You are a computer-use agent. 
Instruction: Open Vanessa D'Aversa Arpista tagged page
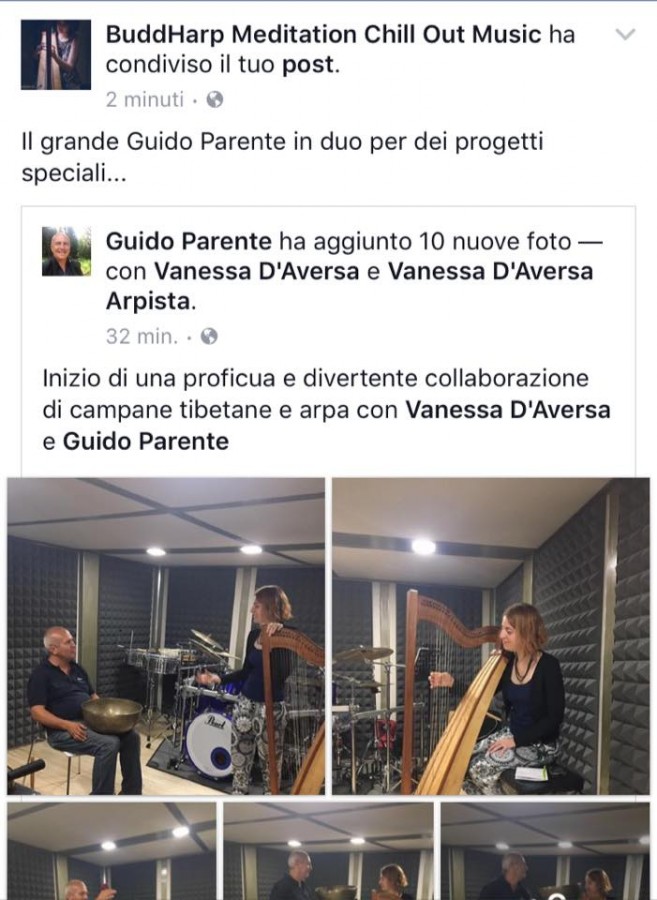pos(349,286)
